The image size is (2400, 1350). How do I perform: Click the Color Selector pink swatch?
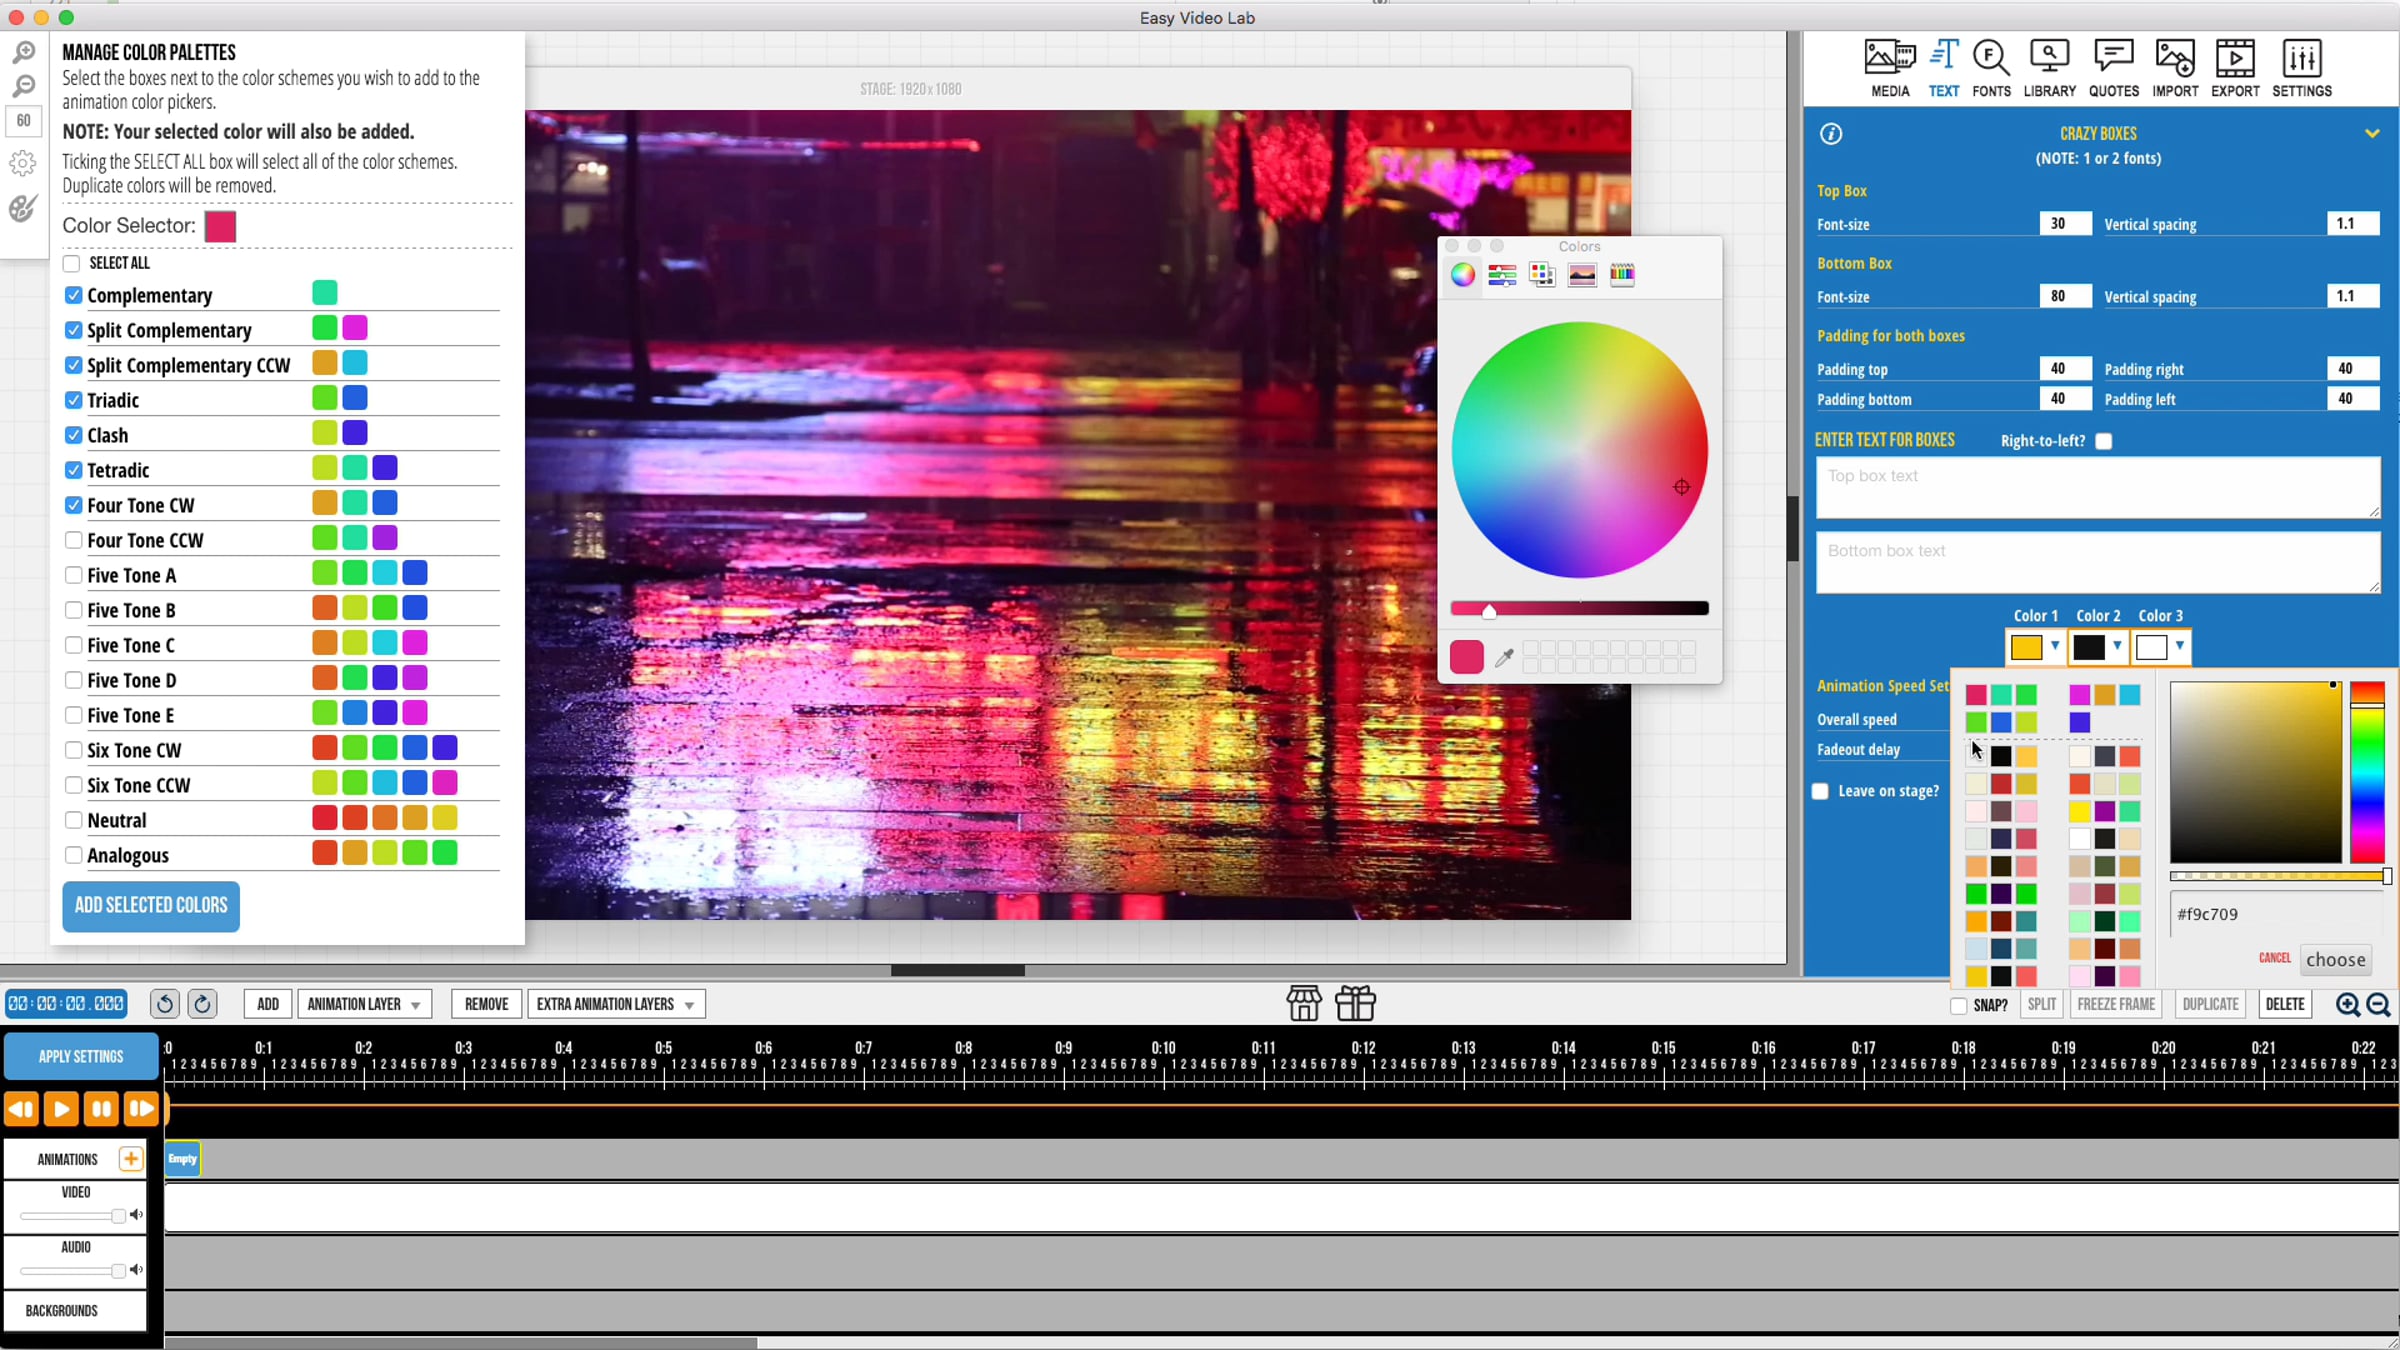[x=220, y=226]
